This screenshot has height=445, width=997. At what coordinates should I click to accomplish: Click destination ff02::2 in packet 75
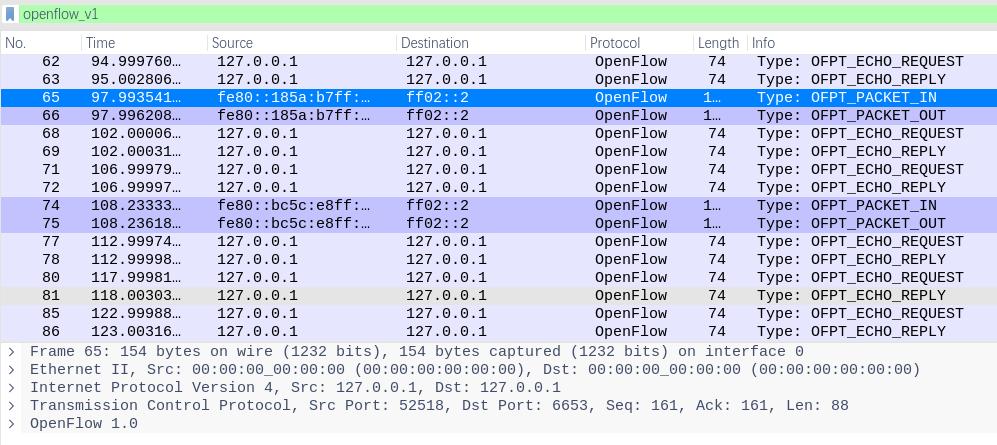437,223
